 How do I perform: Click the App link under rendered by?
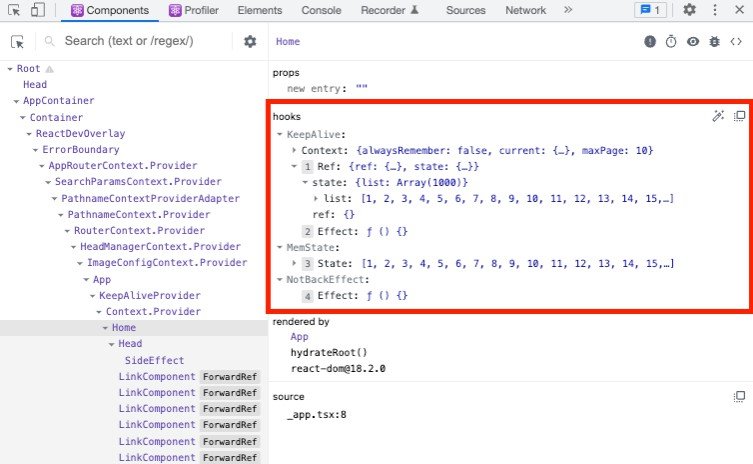(x=299, y=337)
